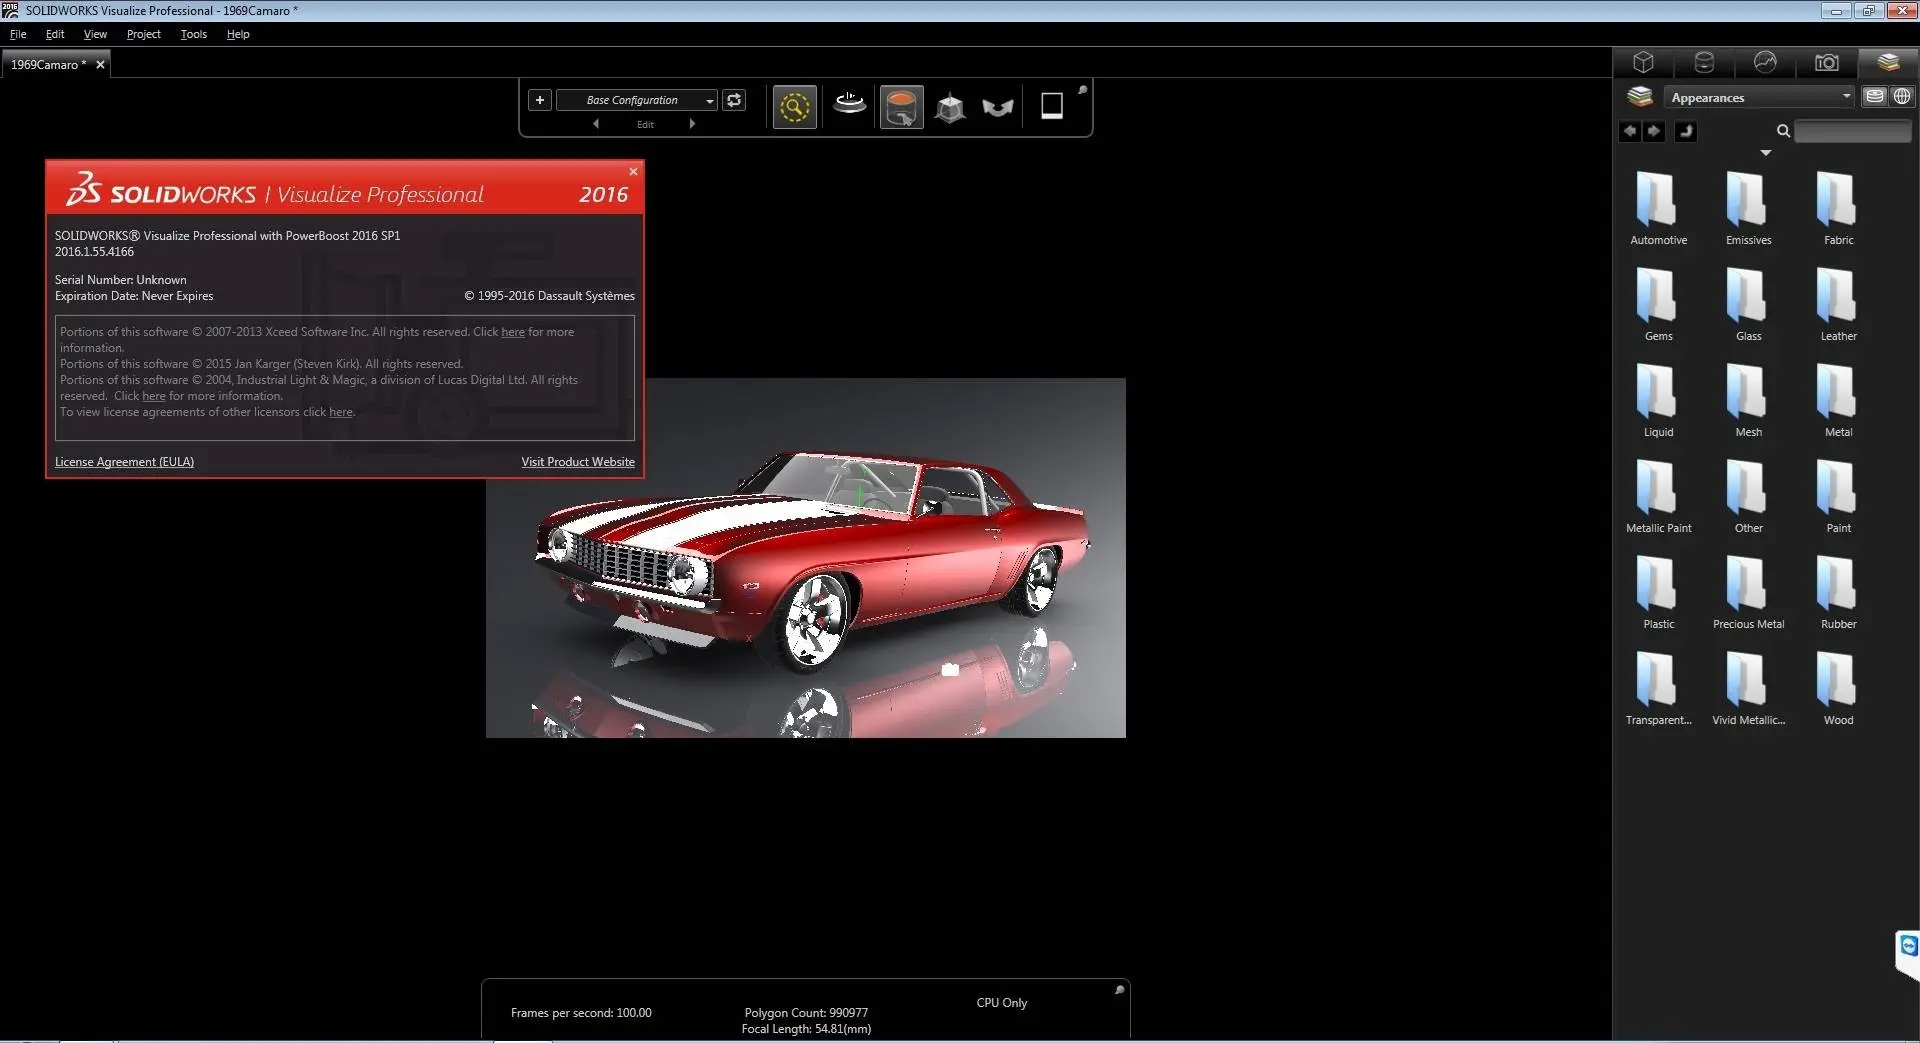The image size is (1920, 1043).
Task: Close the About dialog
Action: [x=633, y=171]
